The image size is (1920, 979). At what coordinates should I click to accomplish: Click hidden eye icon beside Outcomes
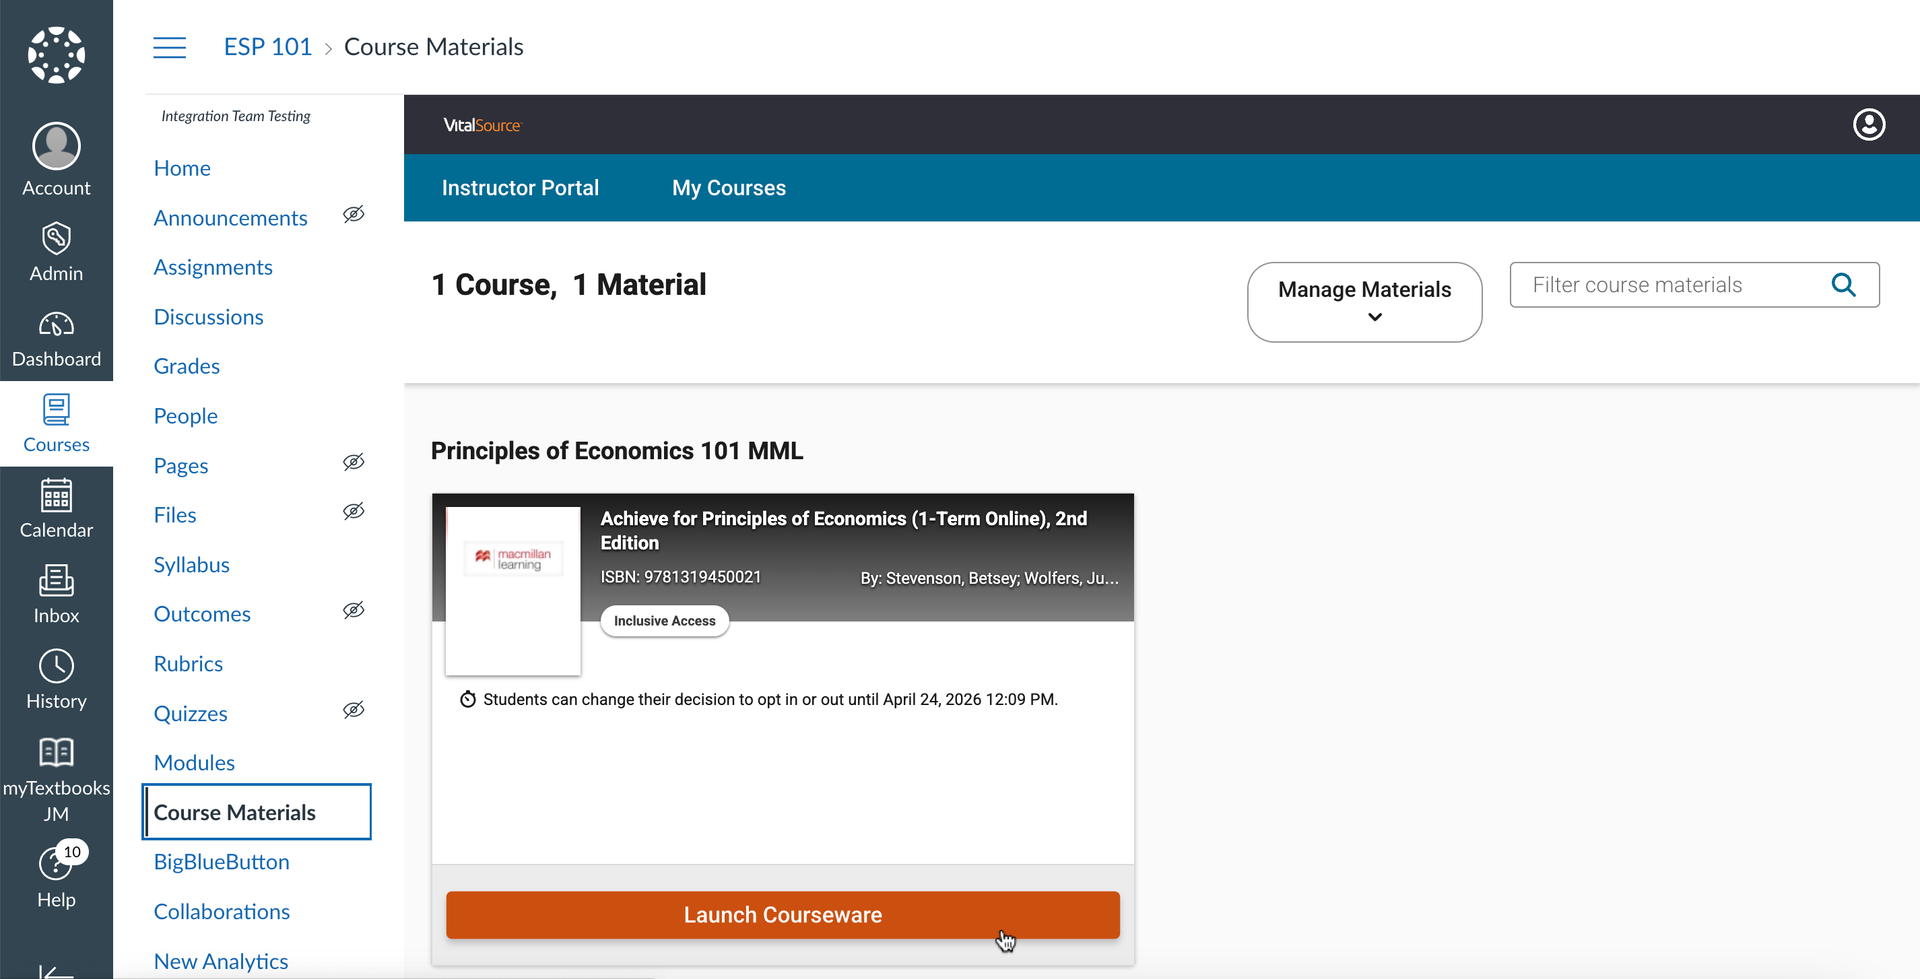(354, 610)
